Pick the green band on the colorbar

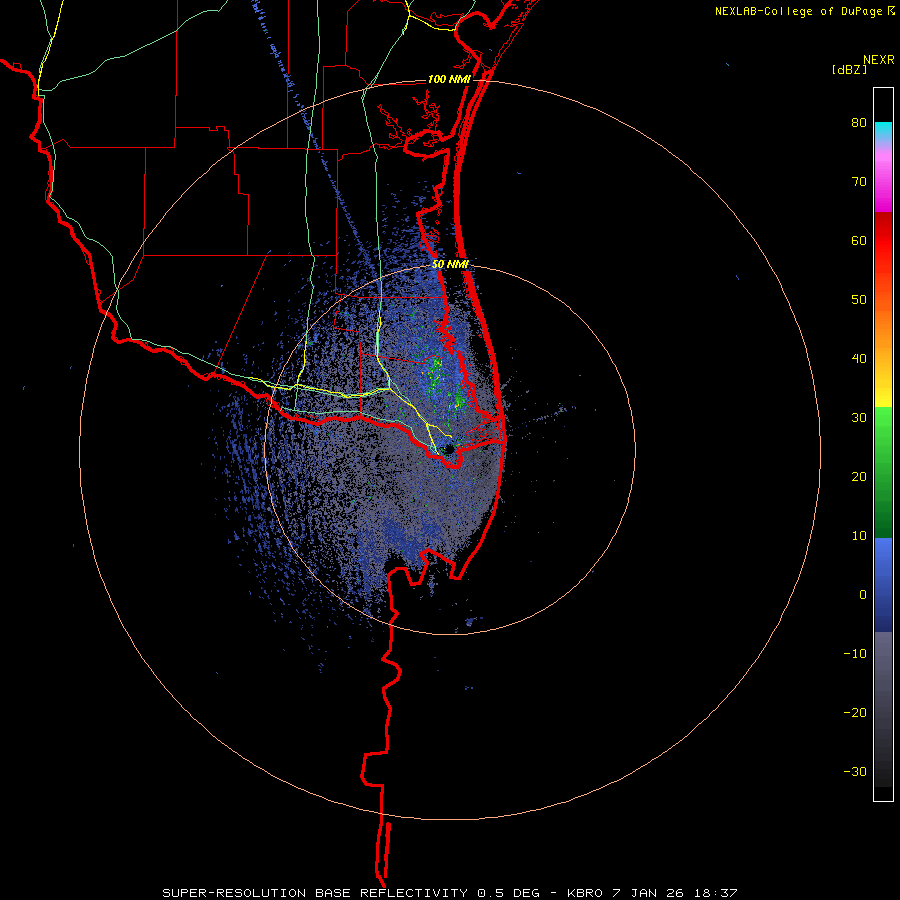point(883,472)
